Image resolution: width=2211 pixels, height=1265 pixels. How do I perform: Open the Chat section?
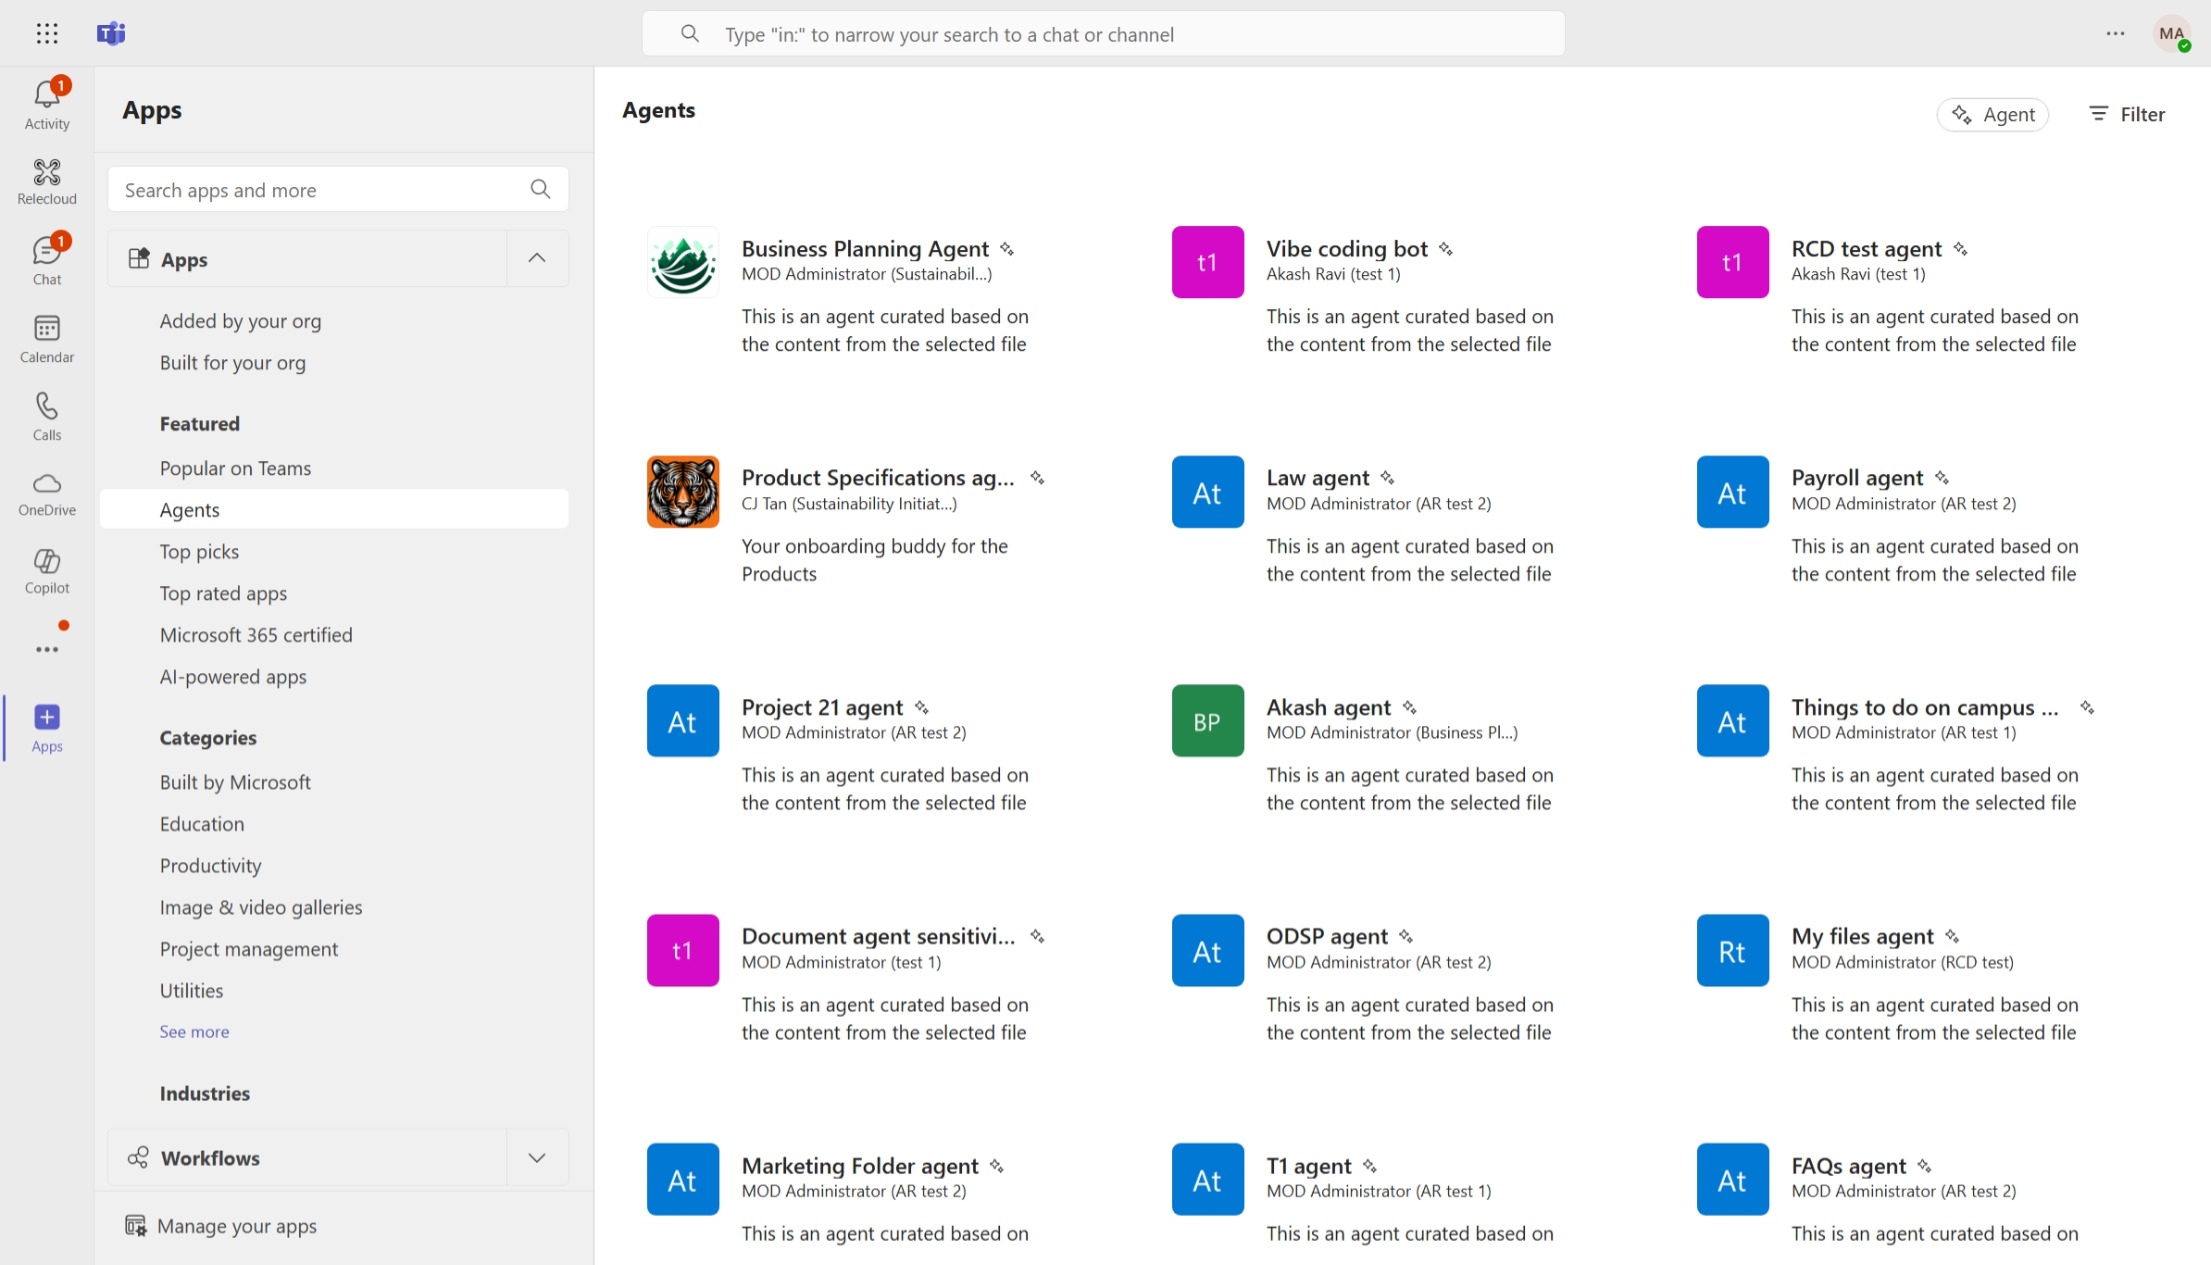(x=47, y=256)
